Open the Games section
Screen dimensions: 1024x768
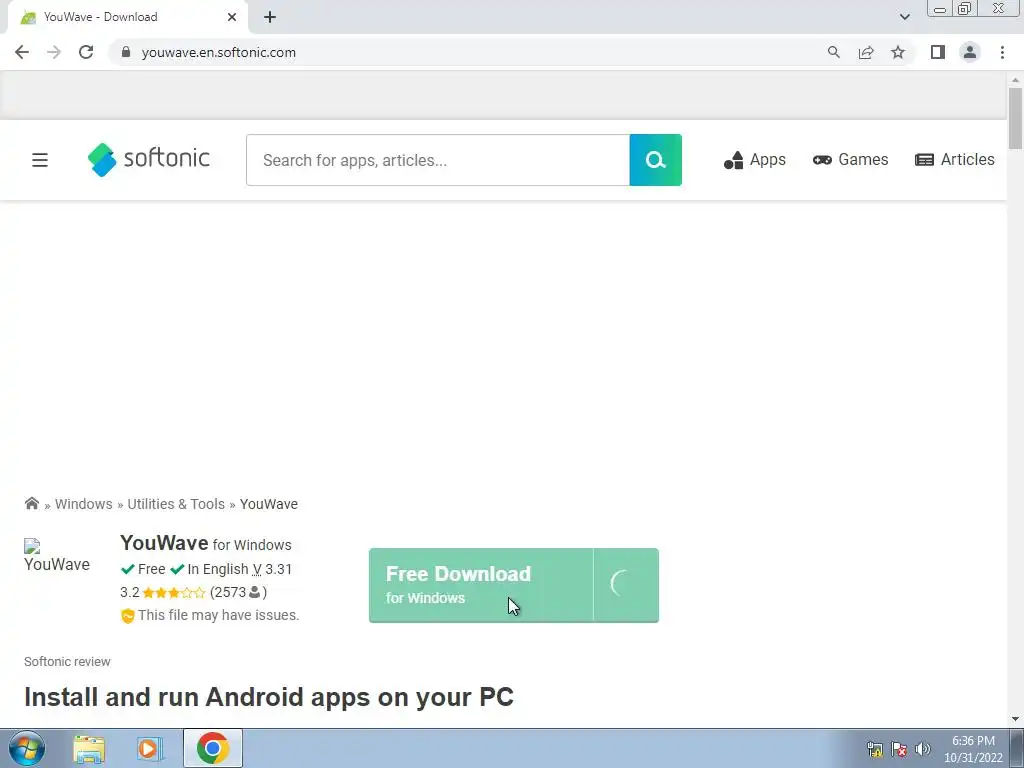pyautogui.click(x=850, y=160)
